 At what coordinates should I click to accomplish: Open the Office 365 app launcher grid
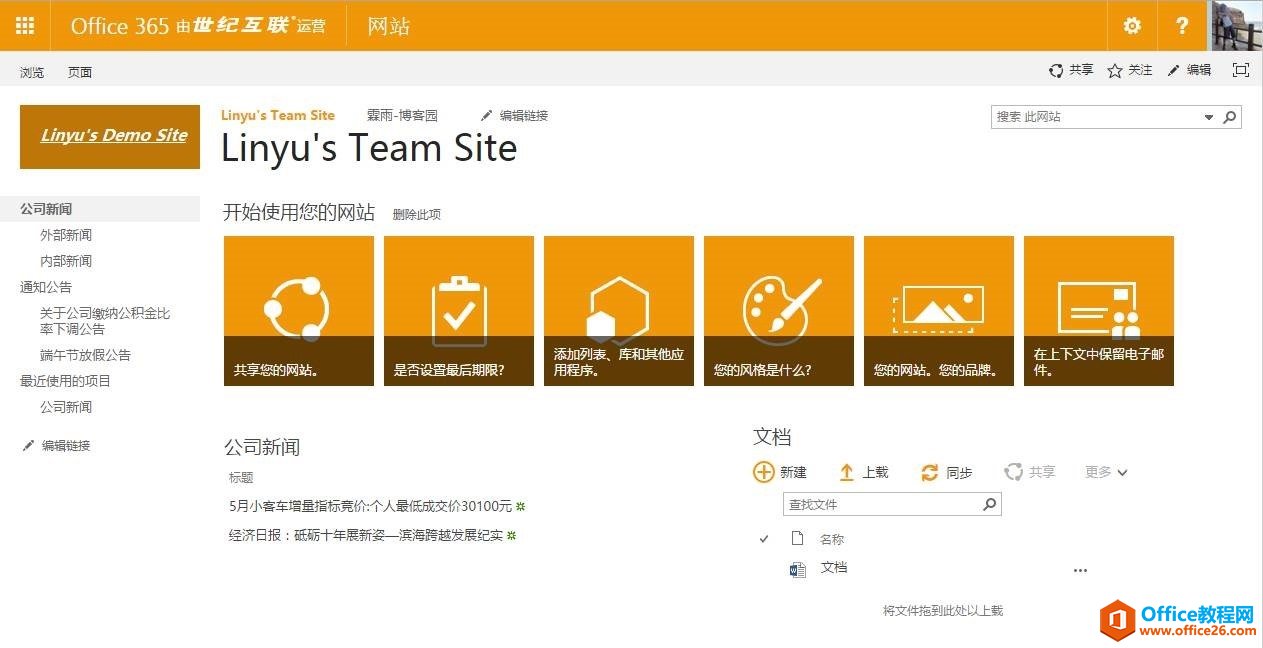coord(25,26)
